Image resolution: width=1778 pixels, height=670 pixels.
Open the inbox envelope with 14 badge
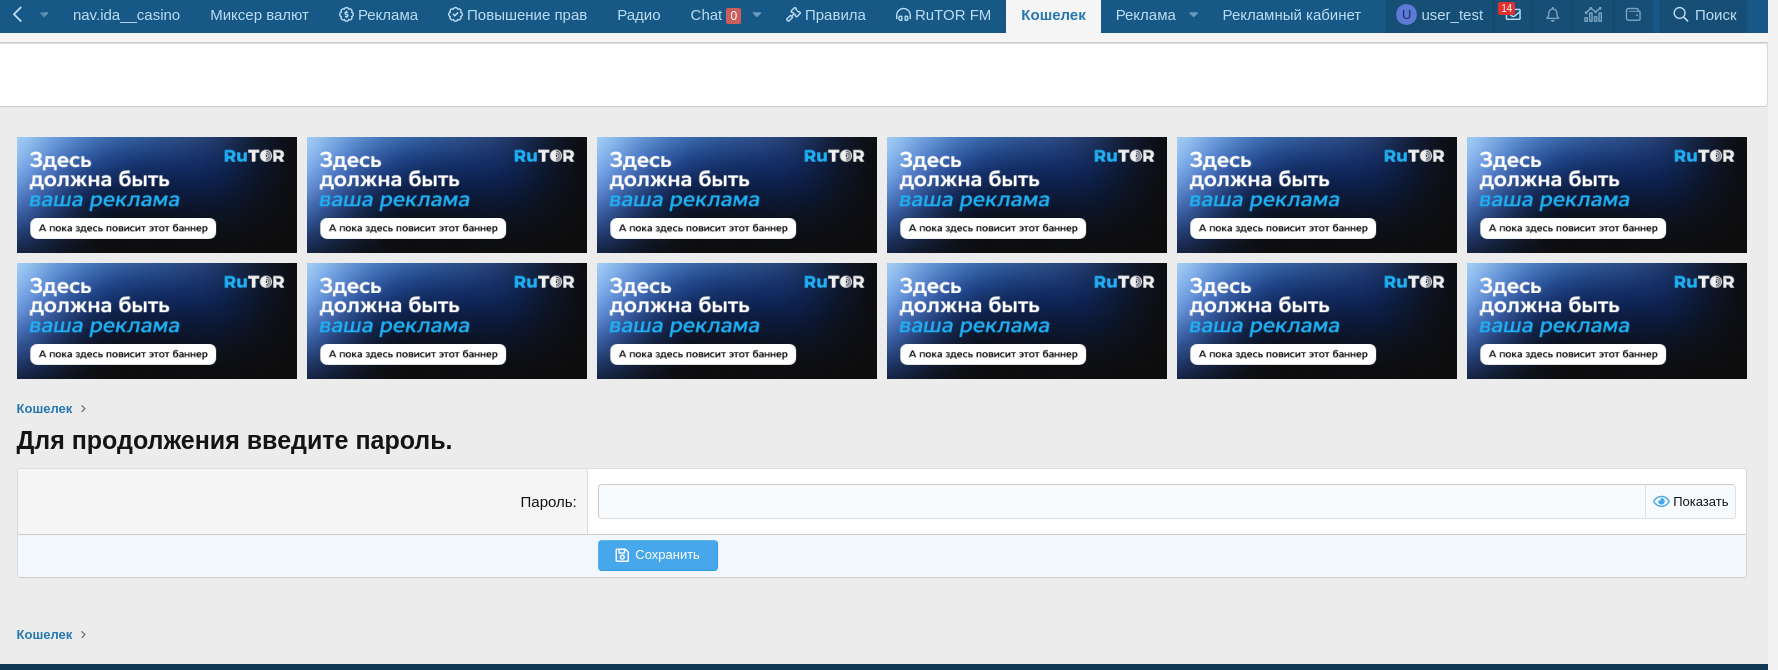click(1512, 15)
